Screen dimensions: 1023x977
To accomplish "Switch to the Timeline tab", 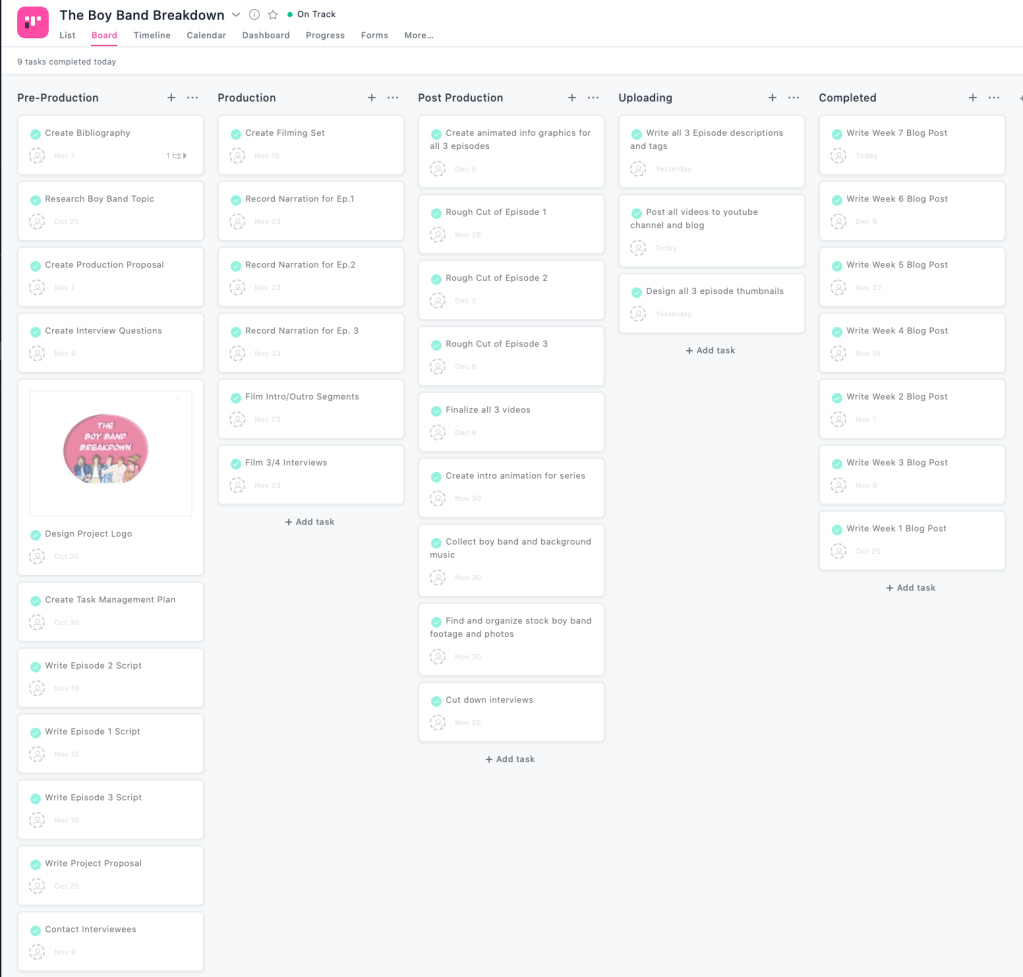I will coord(152,36).
